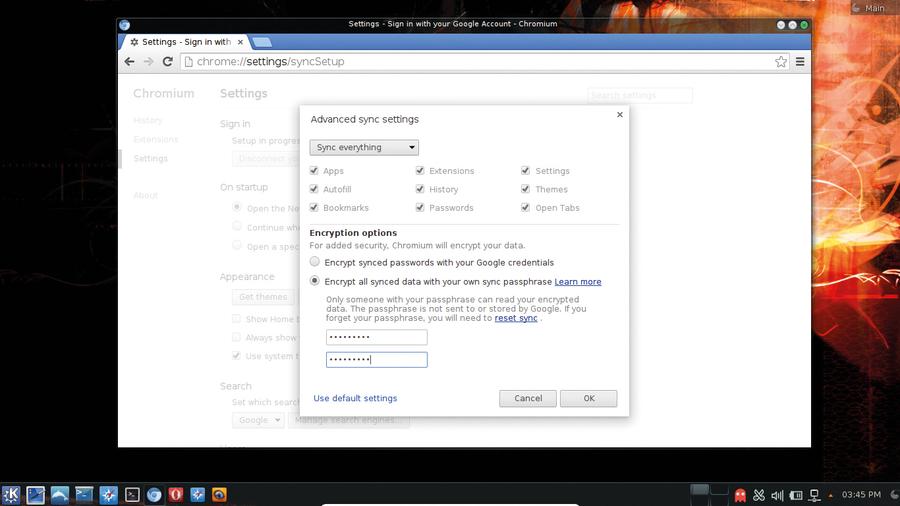Image resolution: width=900 pixels, height=506 pixels.
Task: Toggle the Themes sync checkbox
Action: (x=525, y=189)
